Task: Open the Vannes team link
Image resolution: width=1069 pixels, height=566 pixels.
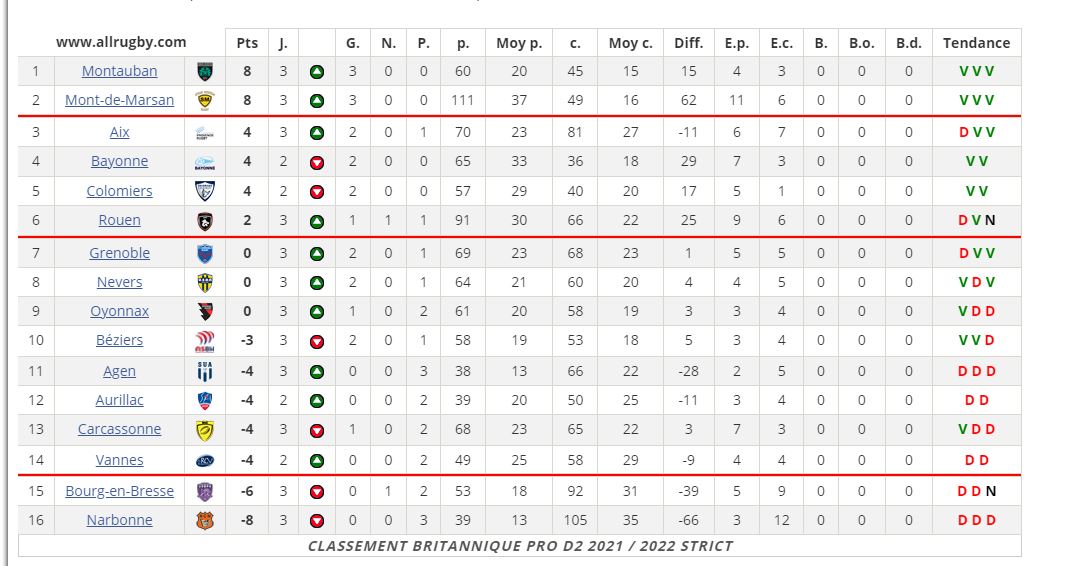Action: coord(119,460)
